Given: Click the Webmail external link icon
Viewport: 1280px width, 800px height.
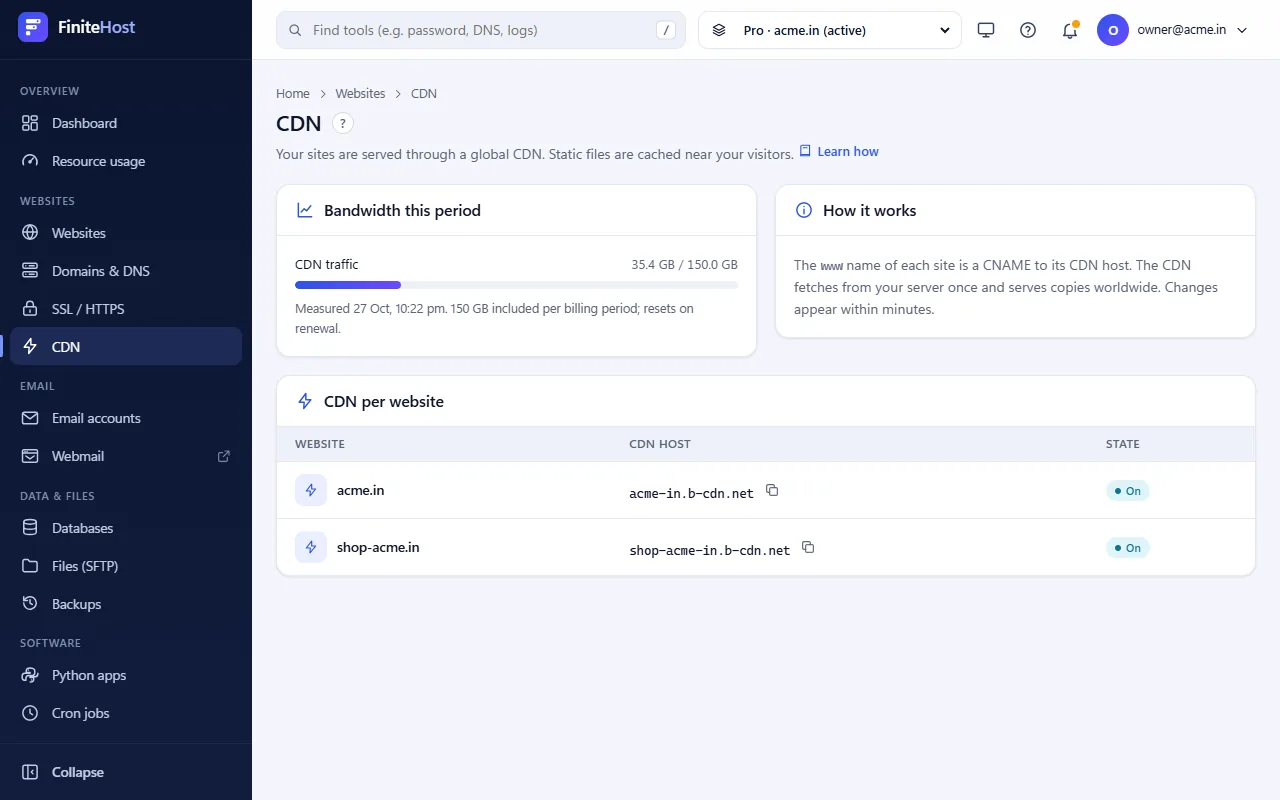Looking at the screenshot, I should click(224, 456).
